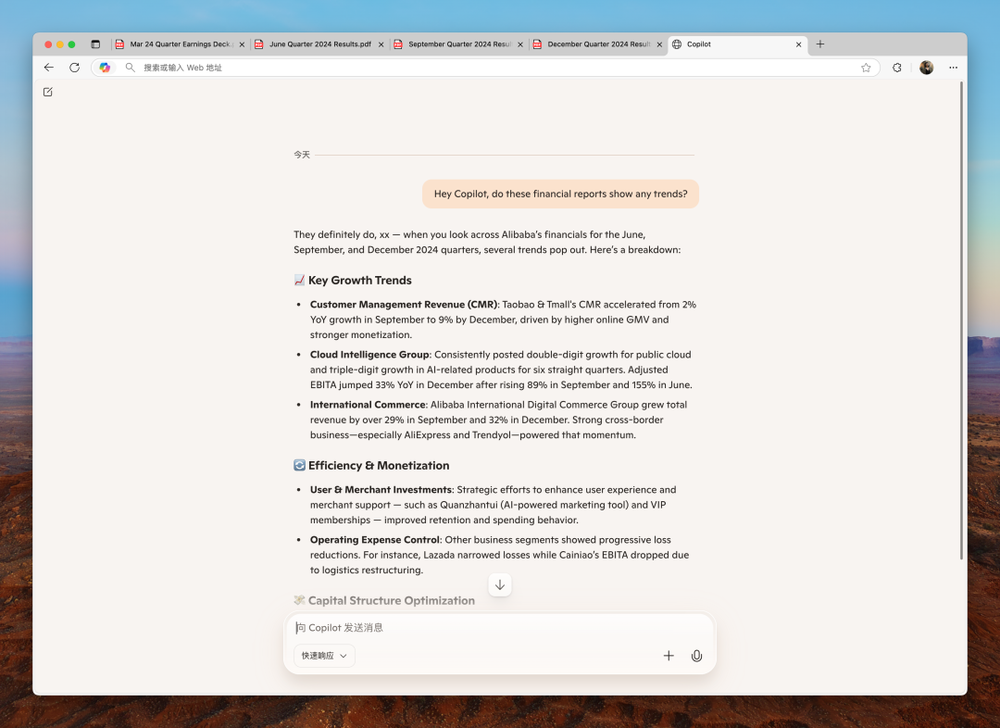Reload the page with refresh icon
The height and width of the screenshot is (728, 1000).
[75, 68]
